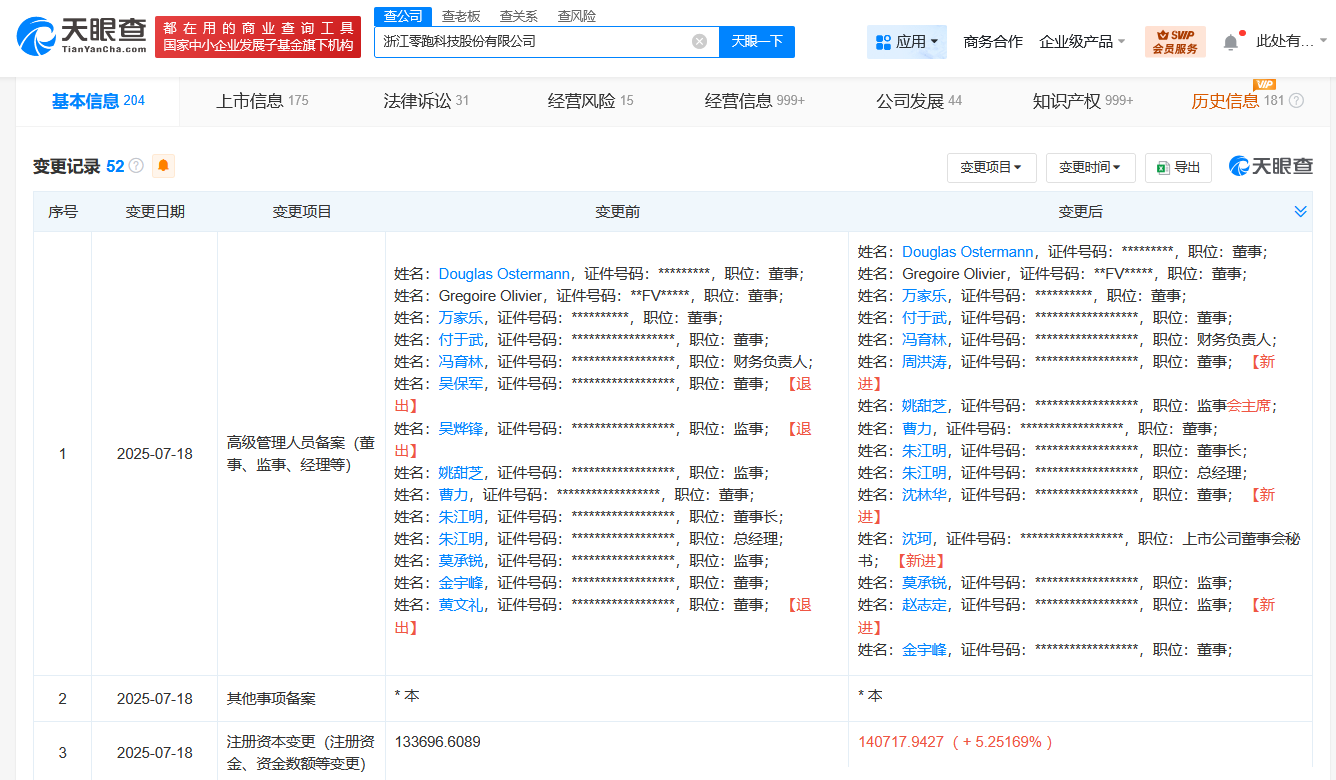1336x780 pixels.
Task: Clear the search box text
Action: tap(699, 41)
